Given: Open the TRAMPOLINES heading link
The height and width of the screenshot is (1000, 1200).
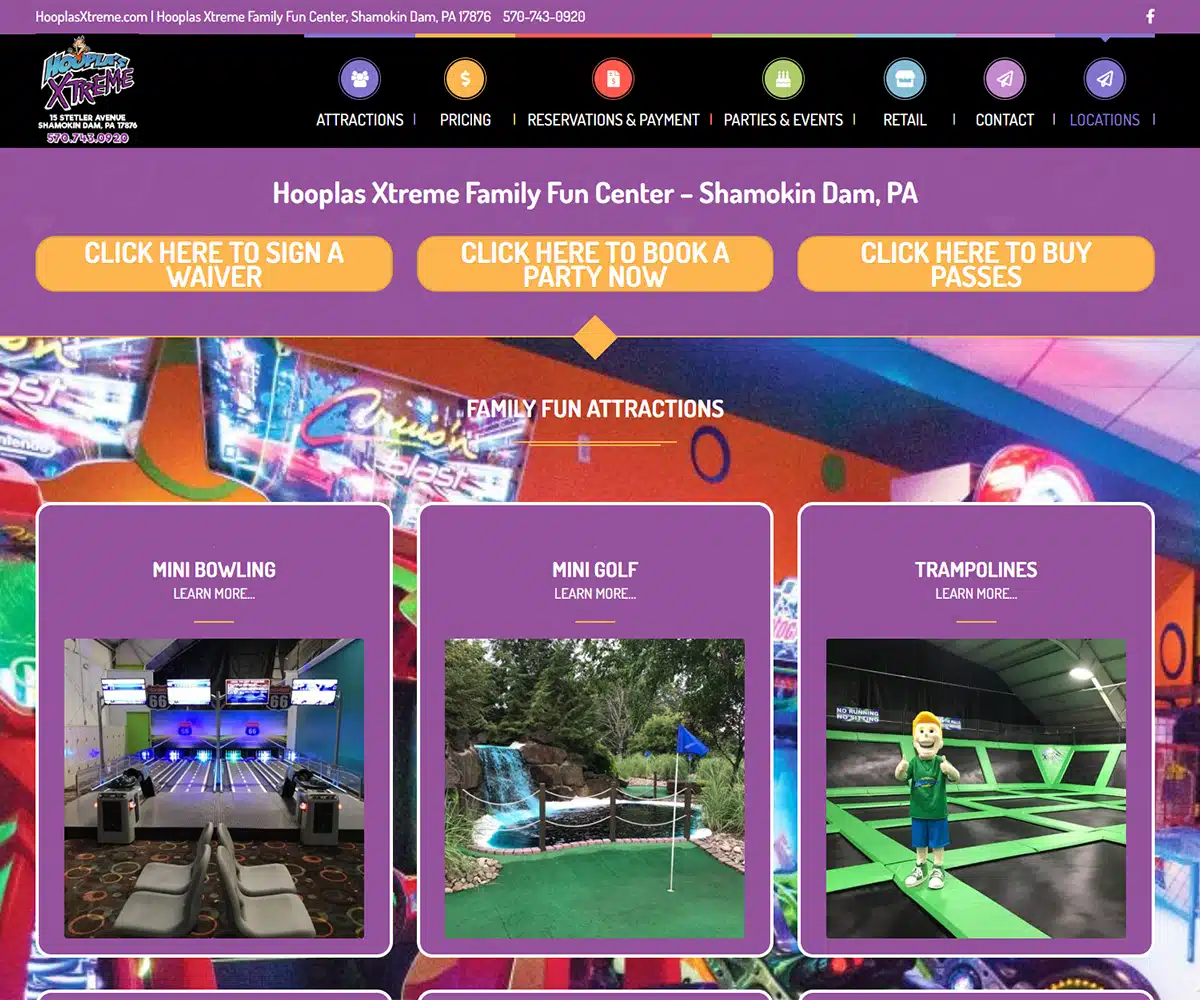Looking at the screenshot, I should click(976, 570).
